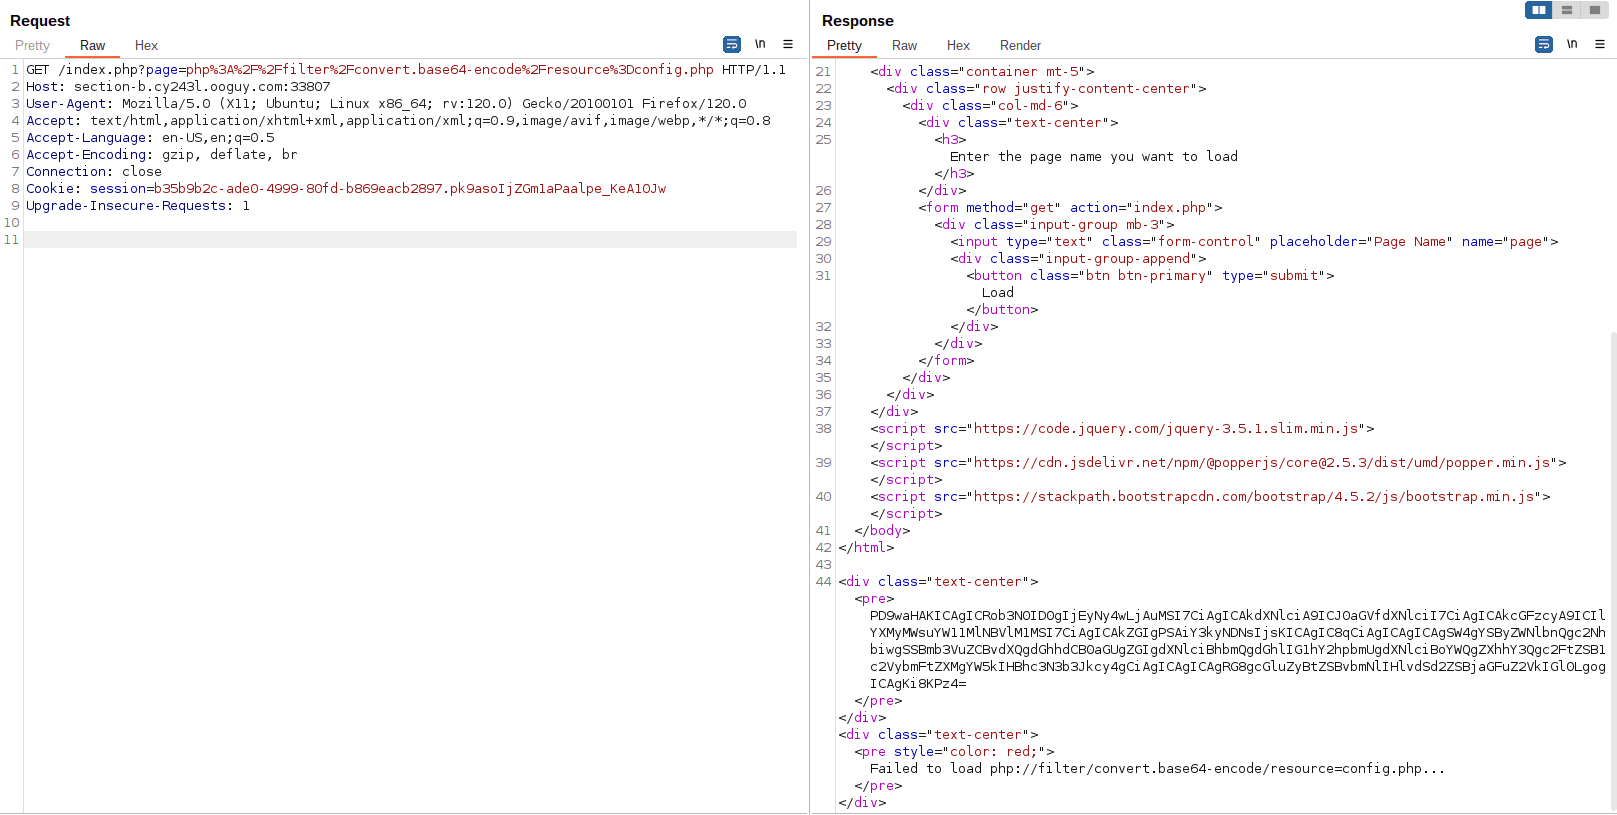Click the jquery-3.5.1.slim.min.js script line
Viewport: 1617px width, 815px height.
(x=1122, y=429)
